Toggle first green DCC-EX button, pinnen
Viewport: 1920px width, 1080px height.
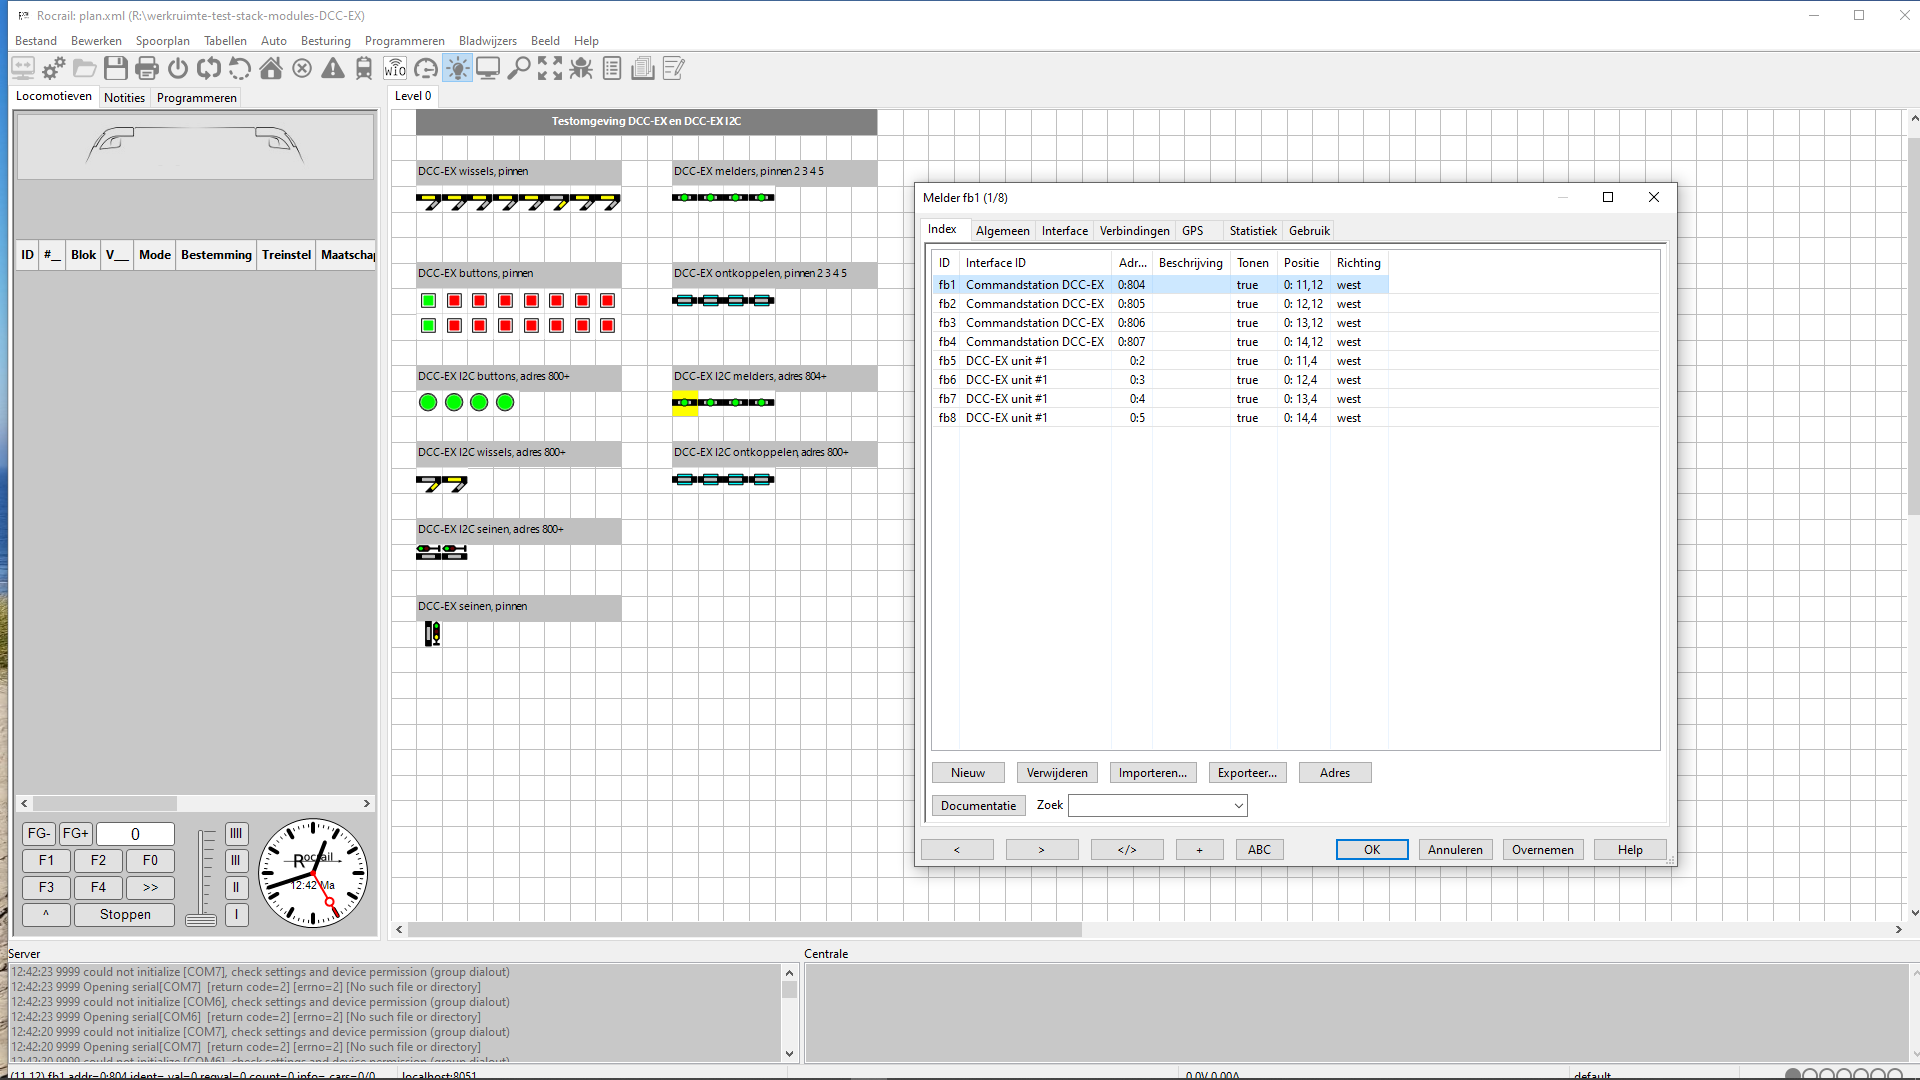click(x=428, y=301)
